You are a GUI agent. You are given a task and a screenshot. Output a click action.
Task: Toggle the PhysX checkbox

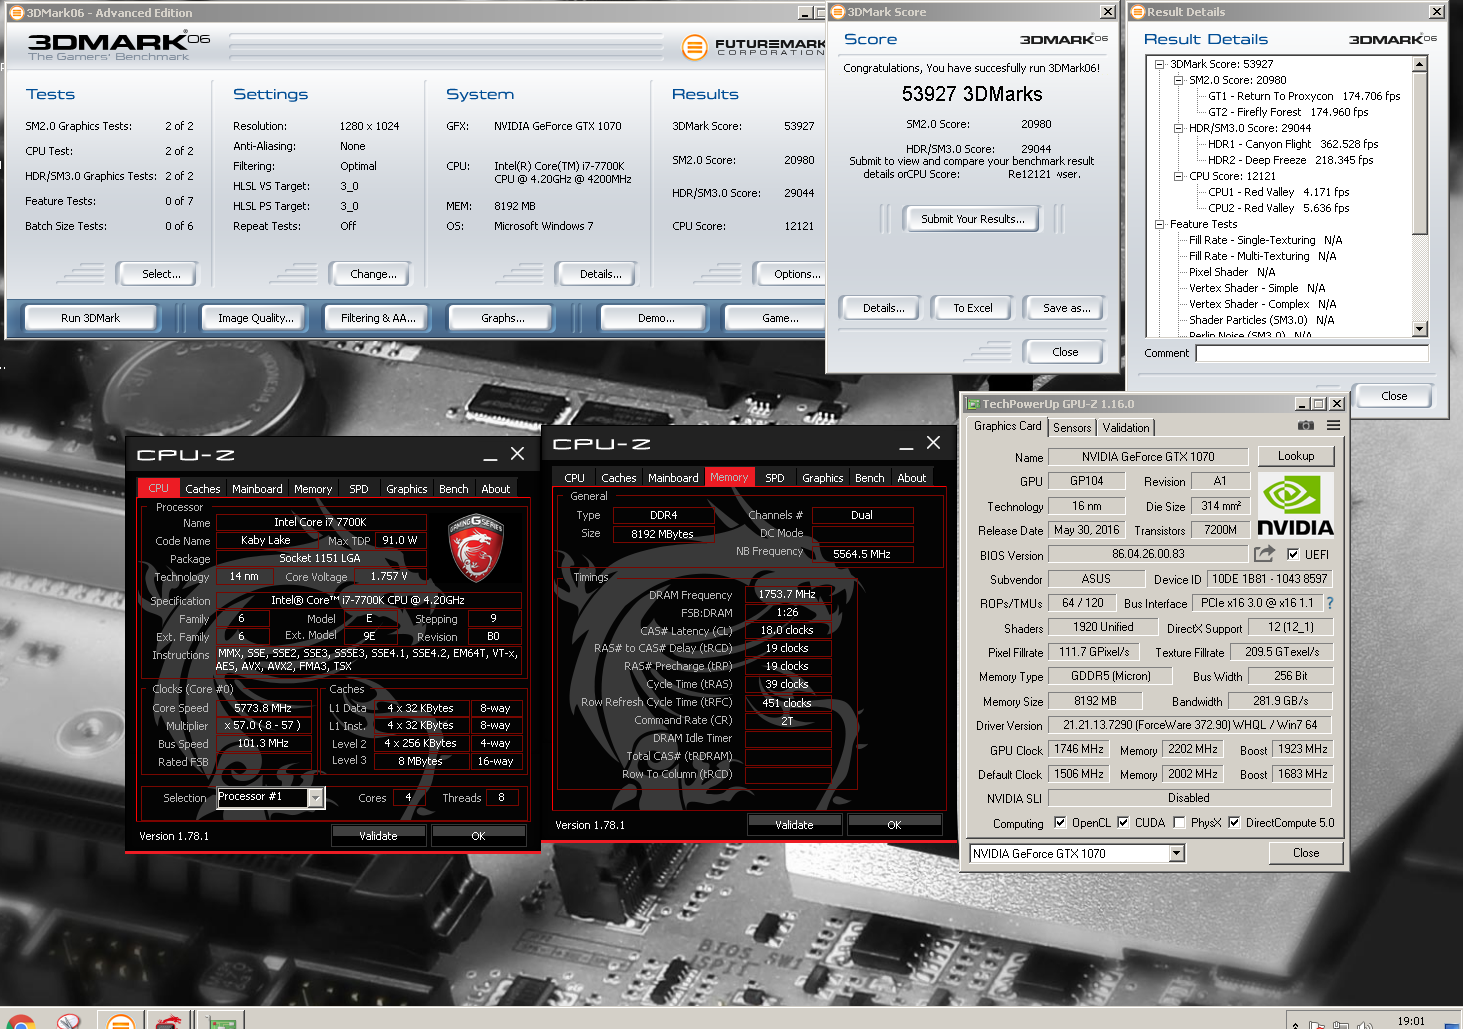tap(1179, 823)
